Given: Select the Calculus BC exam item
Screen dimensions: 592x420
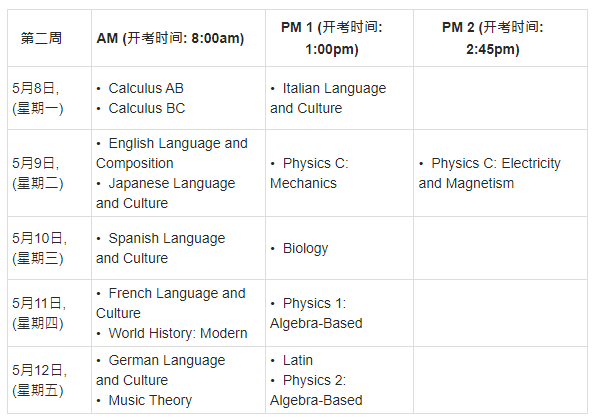Looking at the screenshot, I should click(147, 108).
